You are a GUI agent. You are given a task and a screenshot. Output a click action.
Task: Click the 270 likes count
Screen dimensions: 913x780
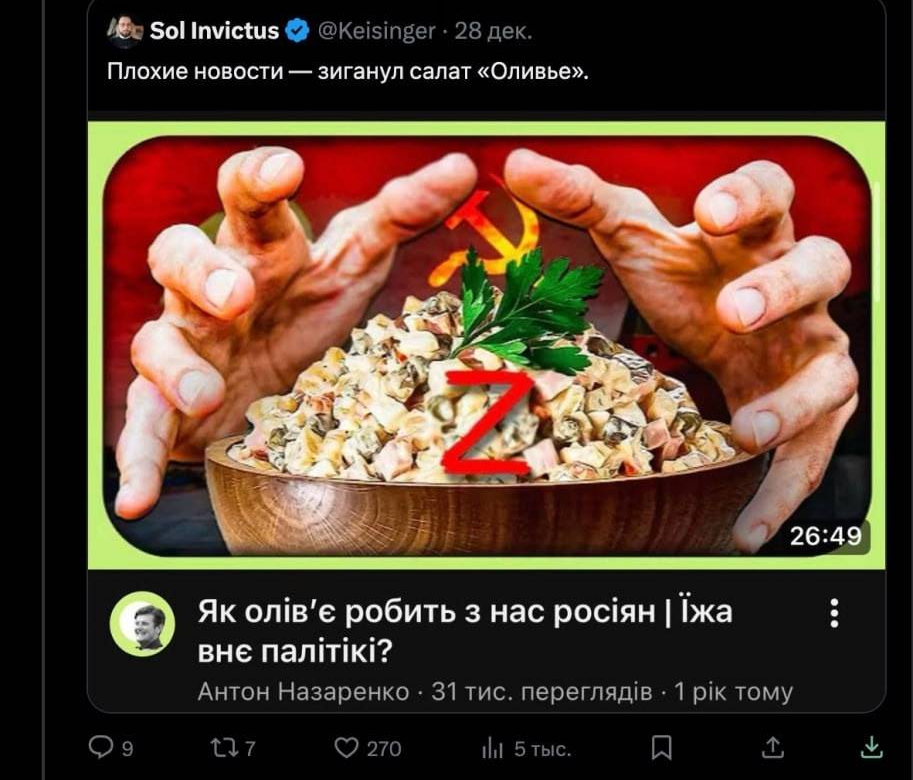pos(384,749)
